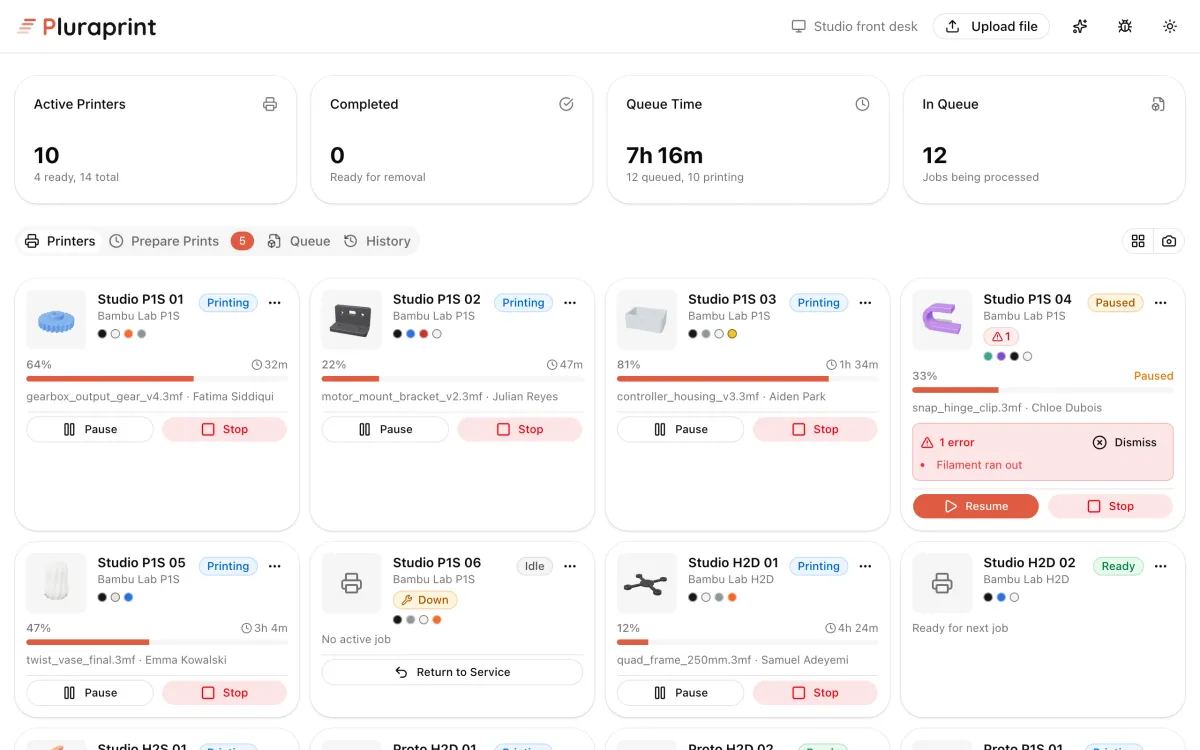This screenshot has width=1200, height=750.
Task: Click quad_frame_250mm.3mf file name
Action: [x=683, y=660]
